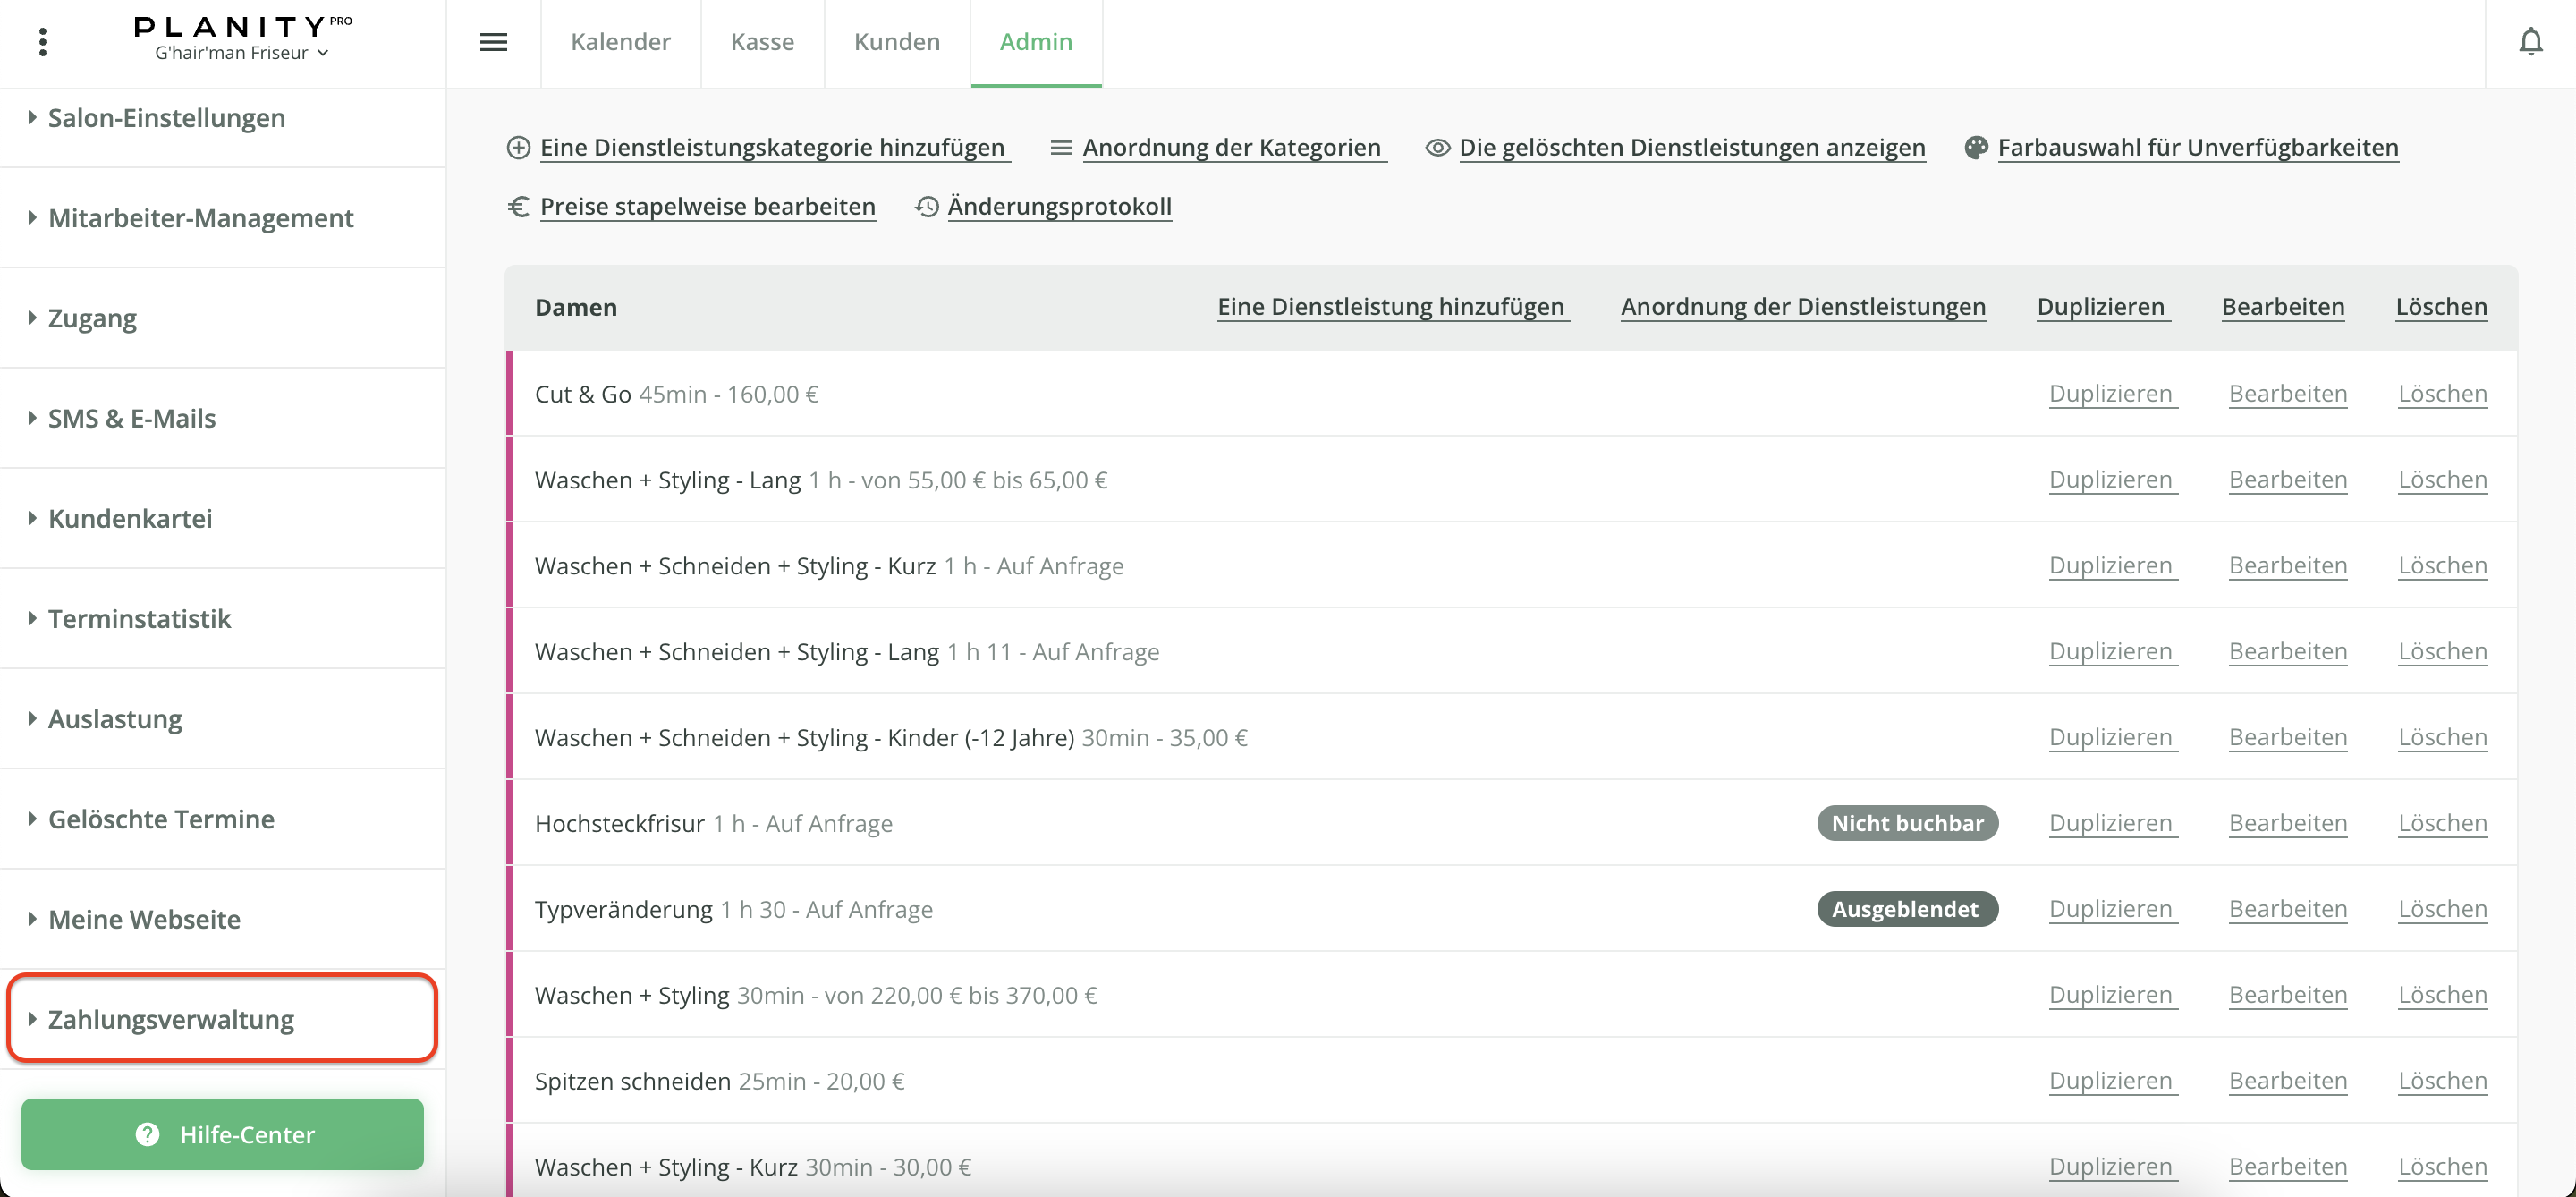Click the plus-circle add category icon
Screen dimensions: 2576x1197
pos(518,148)
